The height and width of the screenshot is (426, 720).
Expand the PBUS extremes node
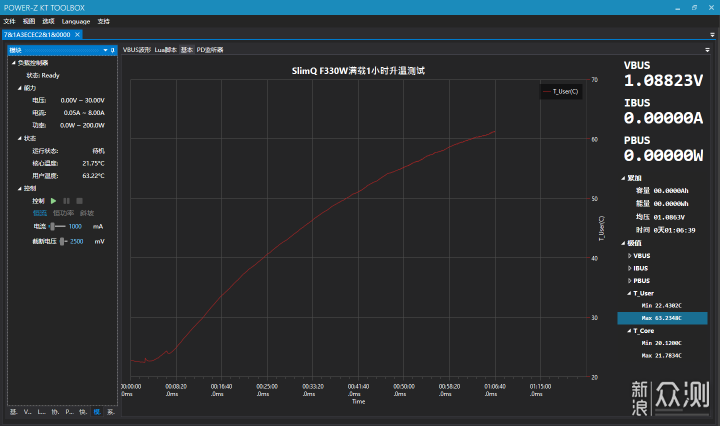[x=630, y=280]
